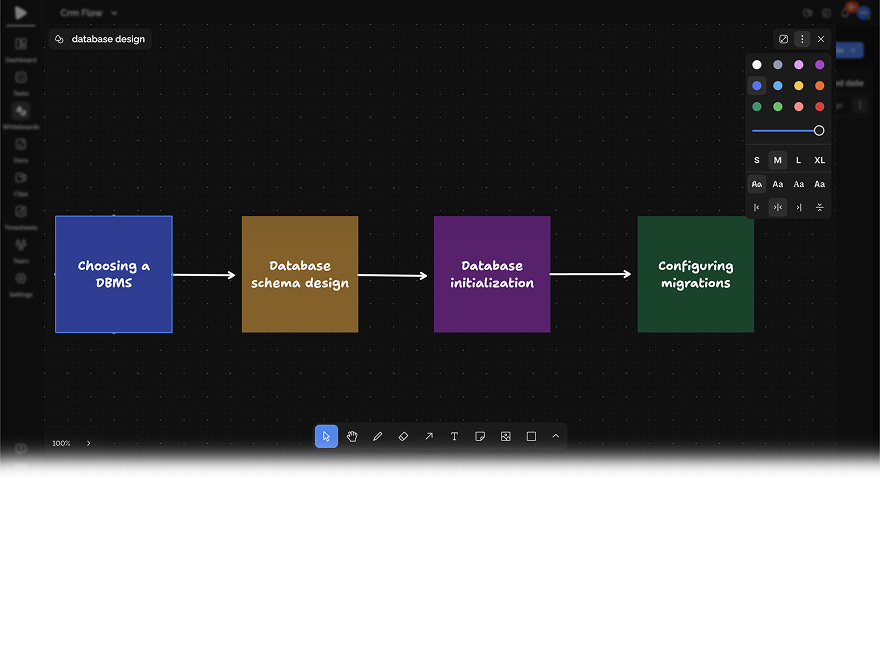
Task: Set text alignment to right
Action: click(x=799, y=207)
